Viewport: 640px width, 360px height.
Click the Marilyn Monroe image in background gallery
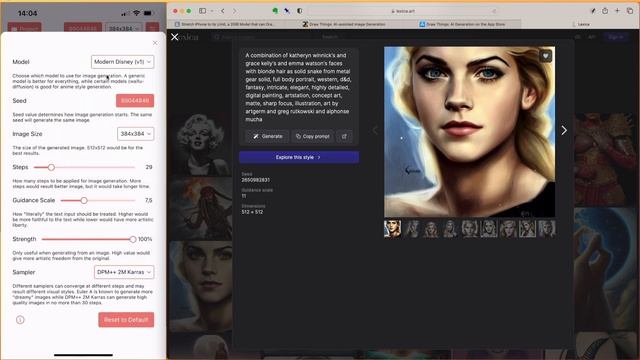coord(201,145)
